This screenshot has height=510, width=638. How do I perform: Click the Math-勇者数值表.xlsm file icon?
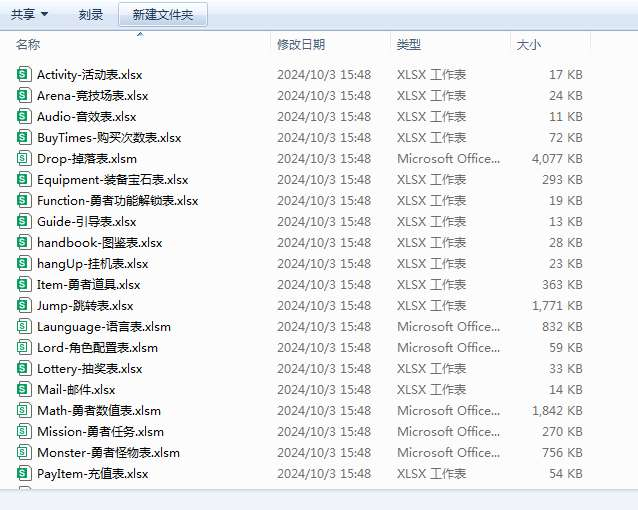(24, 411)
